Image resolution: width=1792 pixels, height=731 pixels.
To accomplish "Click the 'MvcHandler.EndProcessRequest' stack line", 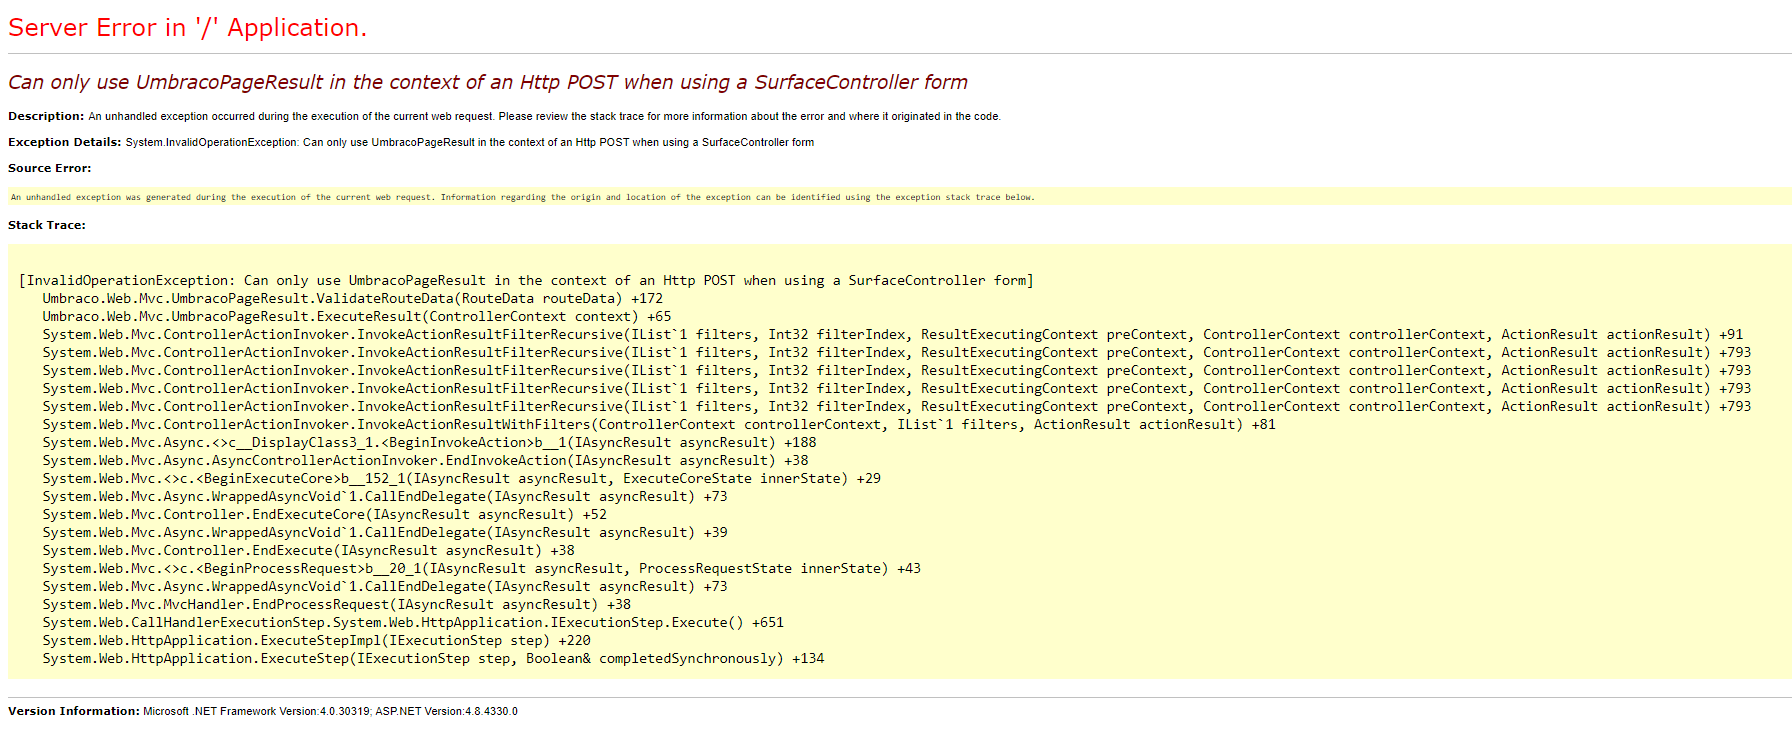I will 336,605.
